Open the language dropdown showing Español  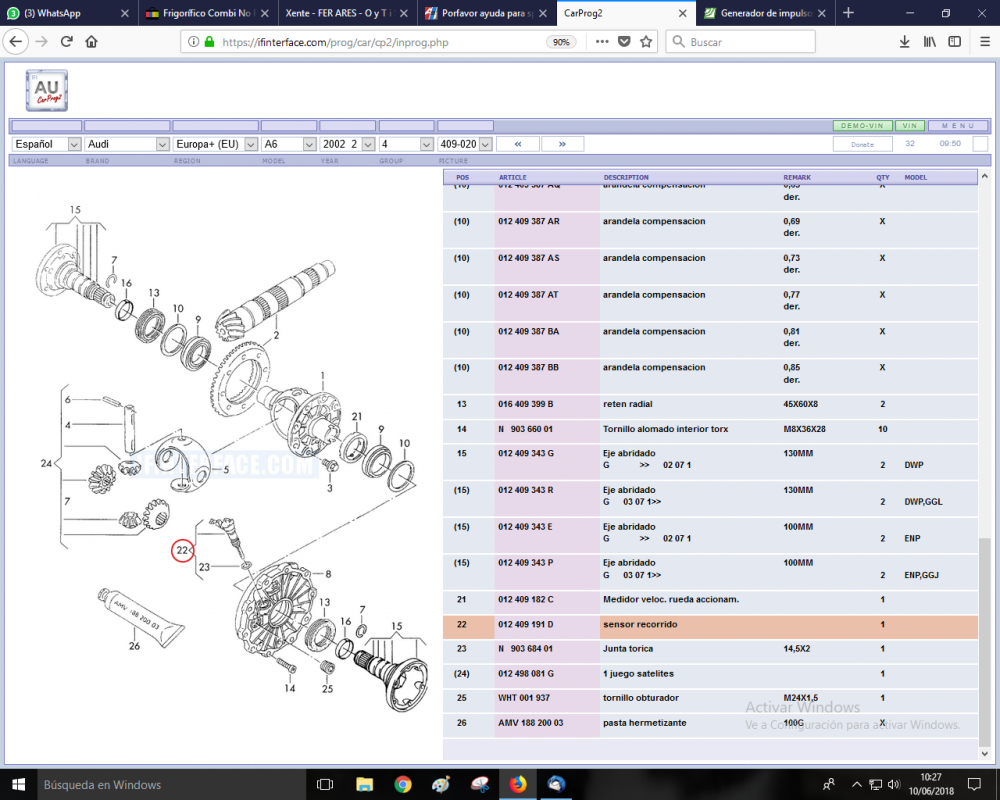(x=47, y=144)
